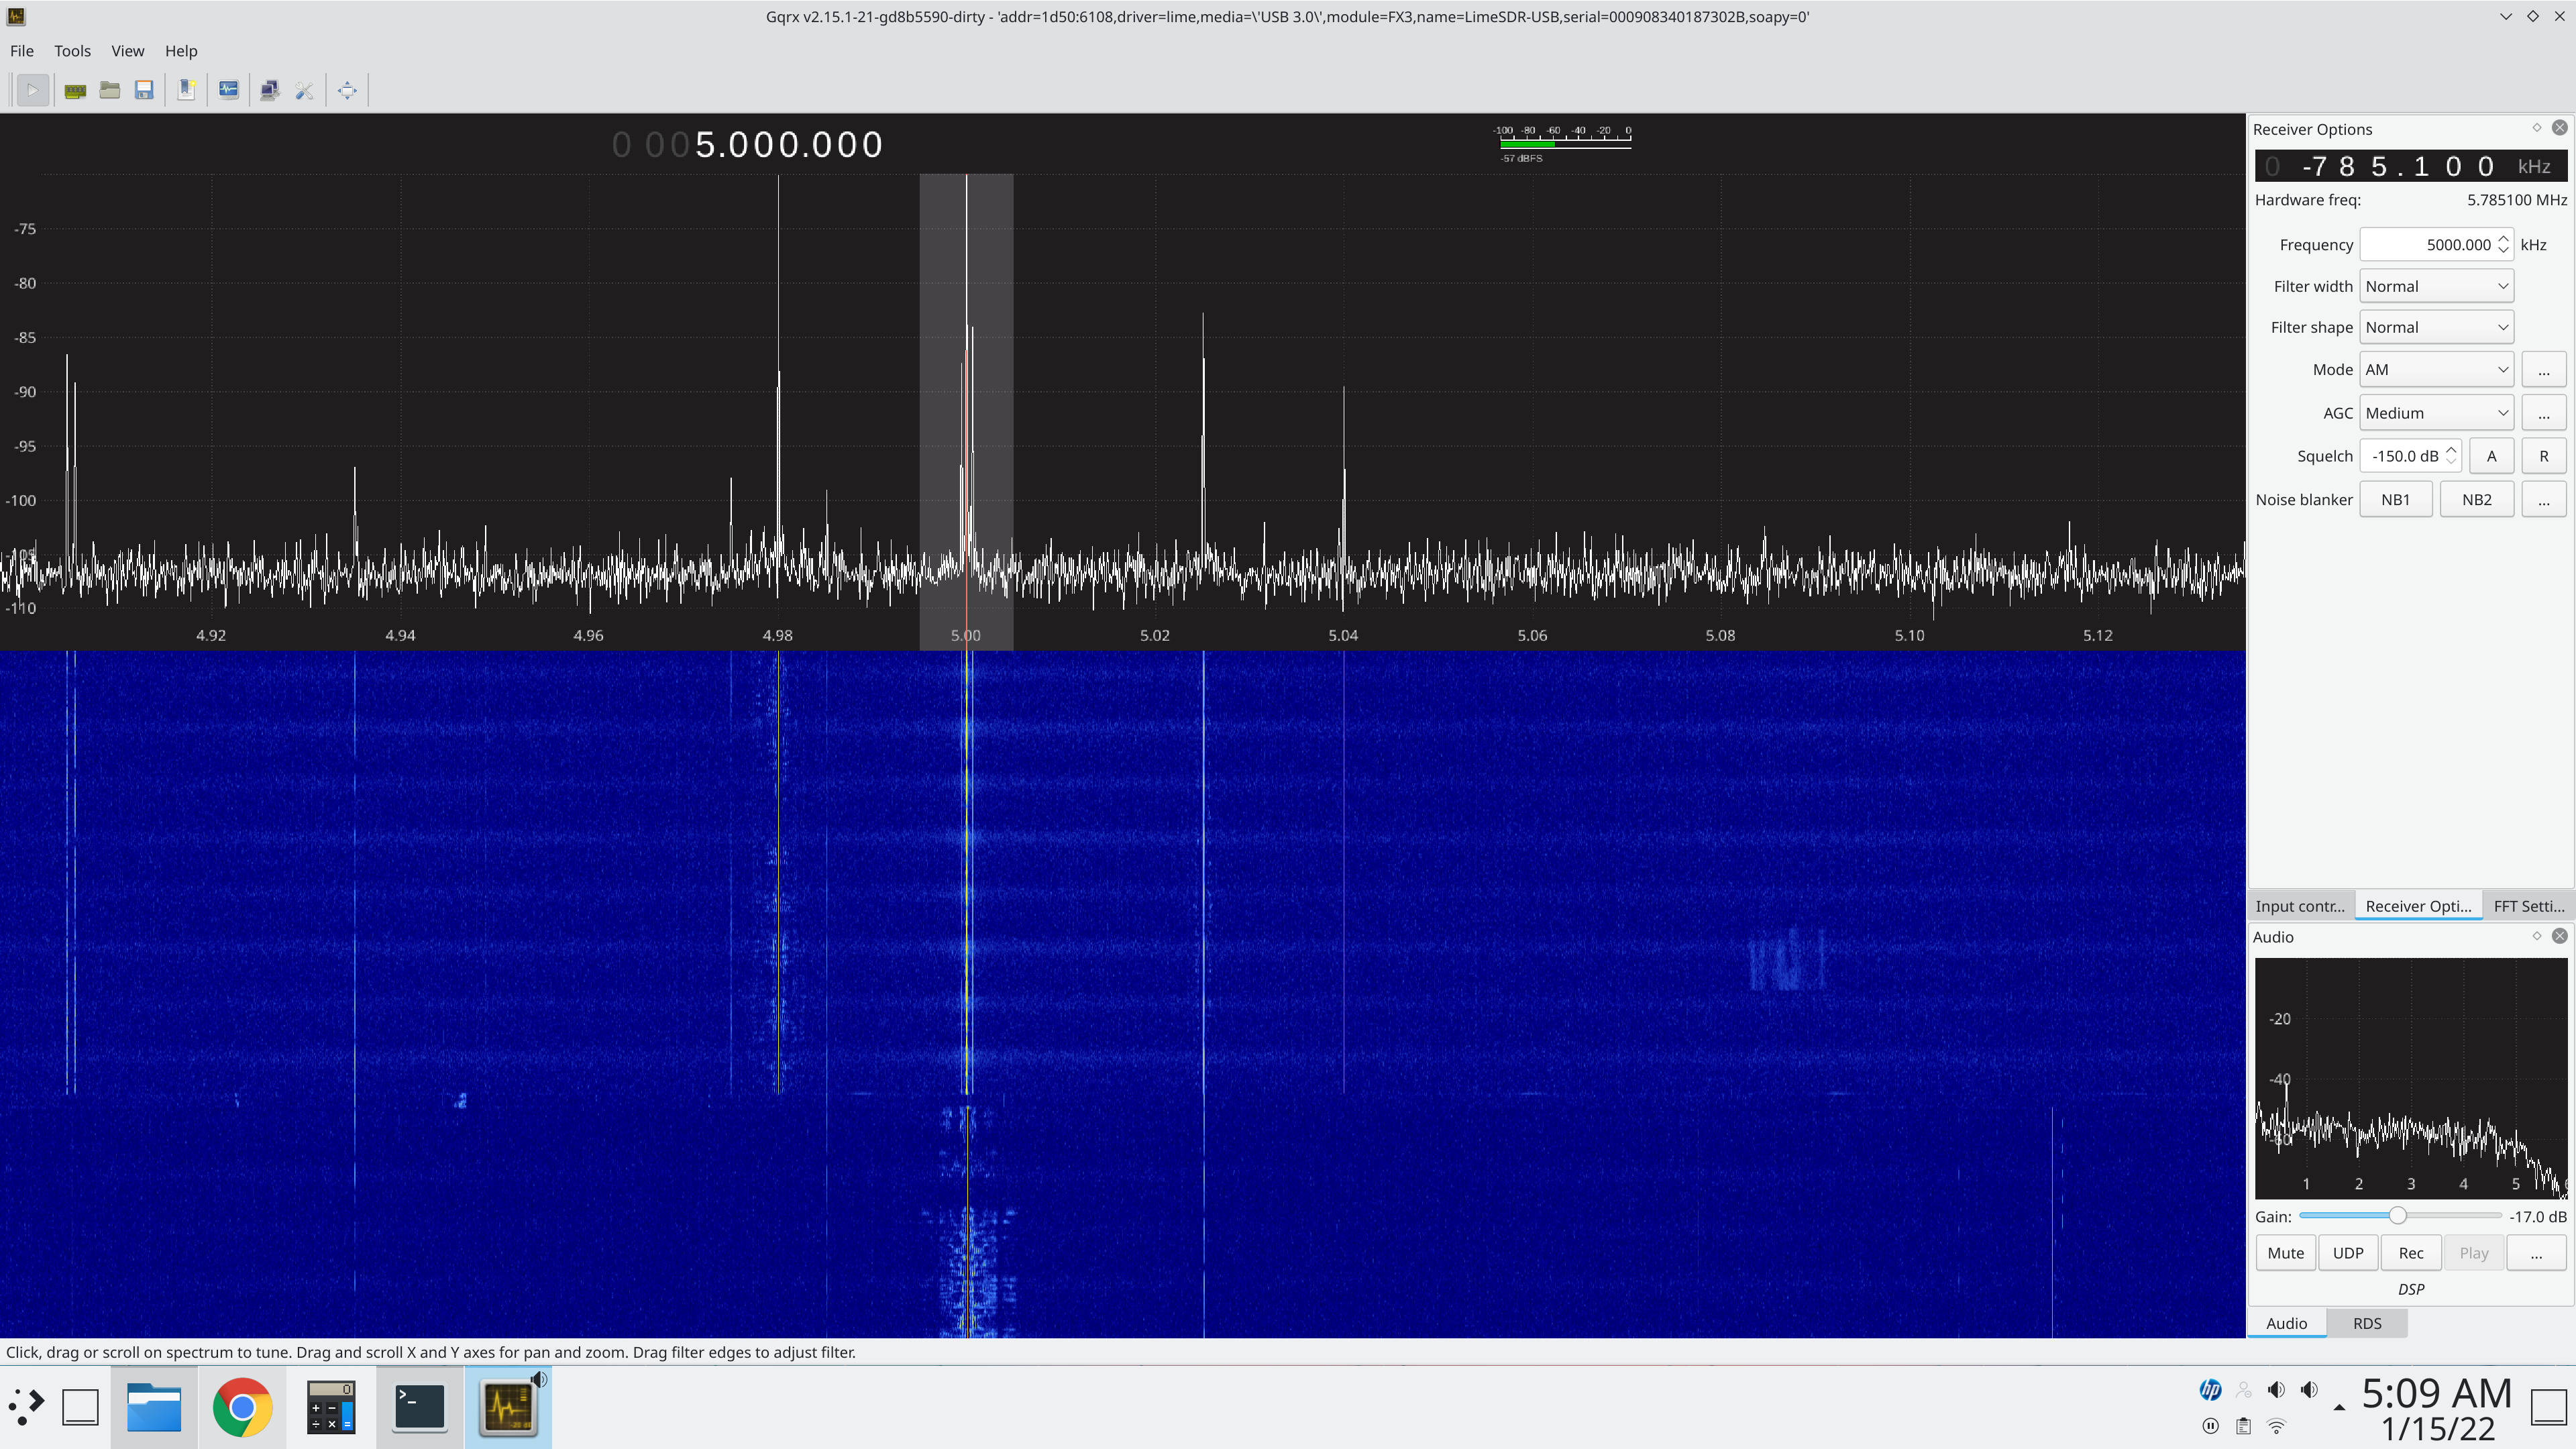Open the I/Q recording tool icon

[x=229, y=90]
